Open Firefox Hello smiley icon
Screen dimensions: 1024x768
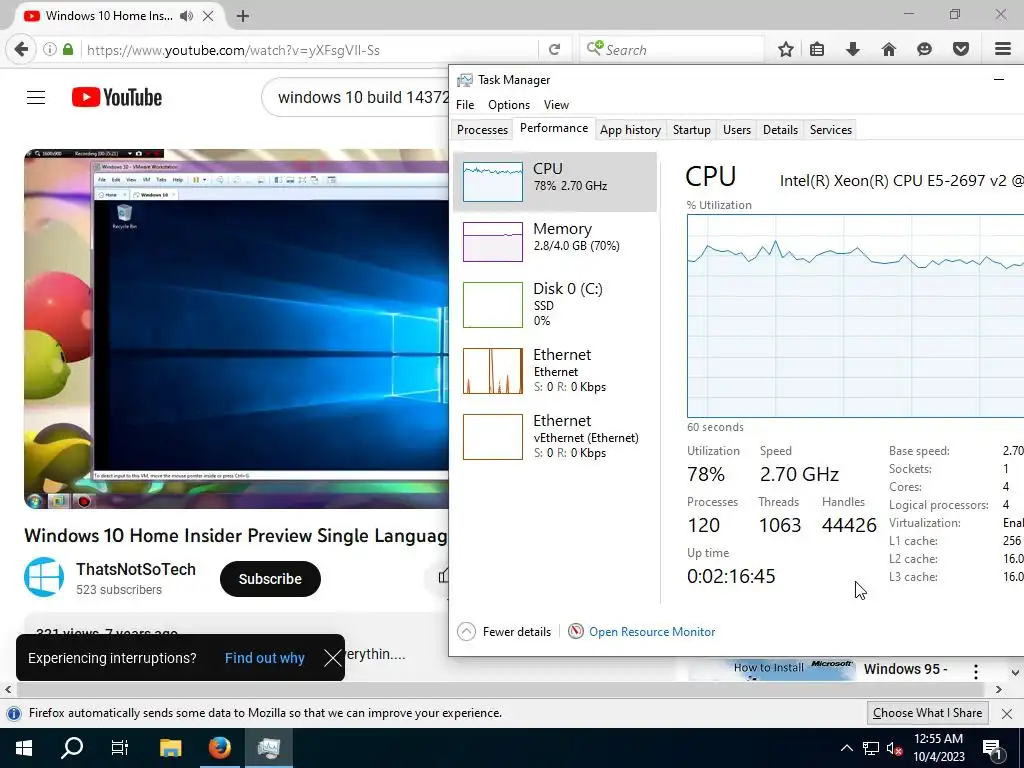[924, 50]
